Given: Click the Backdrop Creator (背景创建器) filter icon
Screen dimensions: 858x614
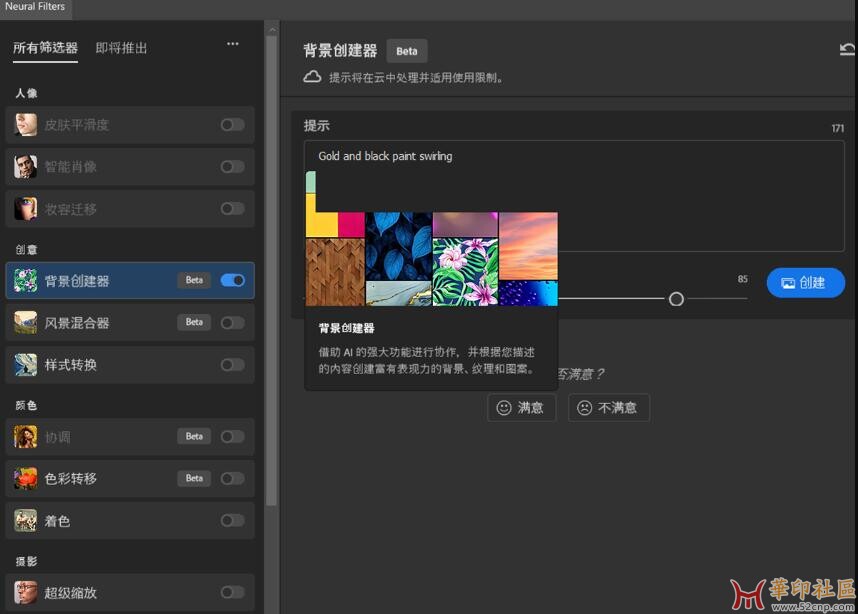Looking at the screenshot, I should click(25, 281).
